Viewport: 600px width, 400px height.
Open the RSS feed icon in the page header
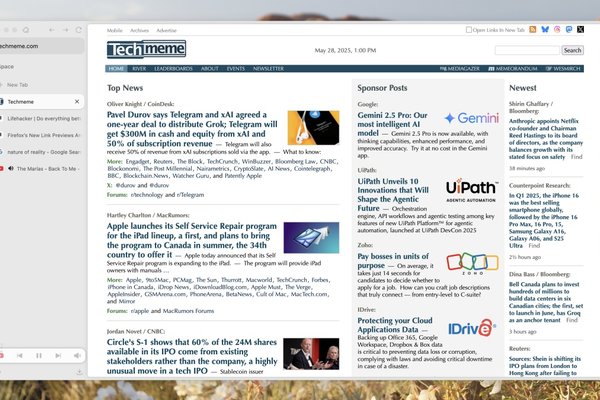pyautogui.click(x=533, y=29)
